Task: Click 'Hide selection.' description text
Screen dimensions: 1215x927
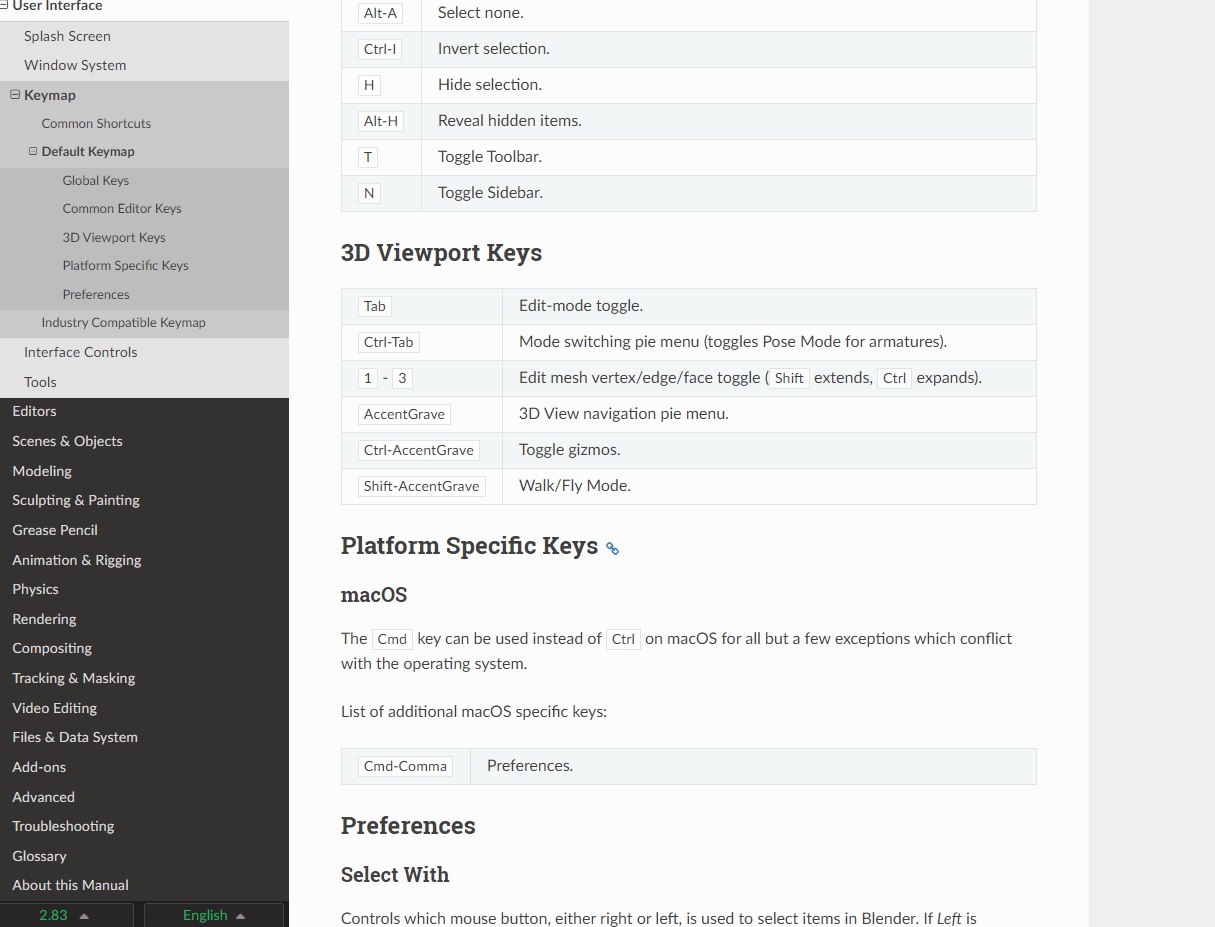Action: pyautogui.click(x=490, y=85)
